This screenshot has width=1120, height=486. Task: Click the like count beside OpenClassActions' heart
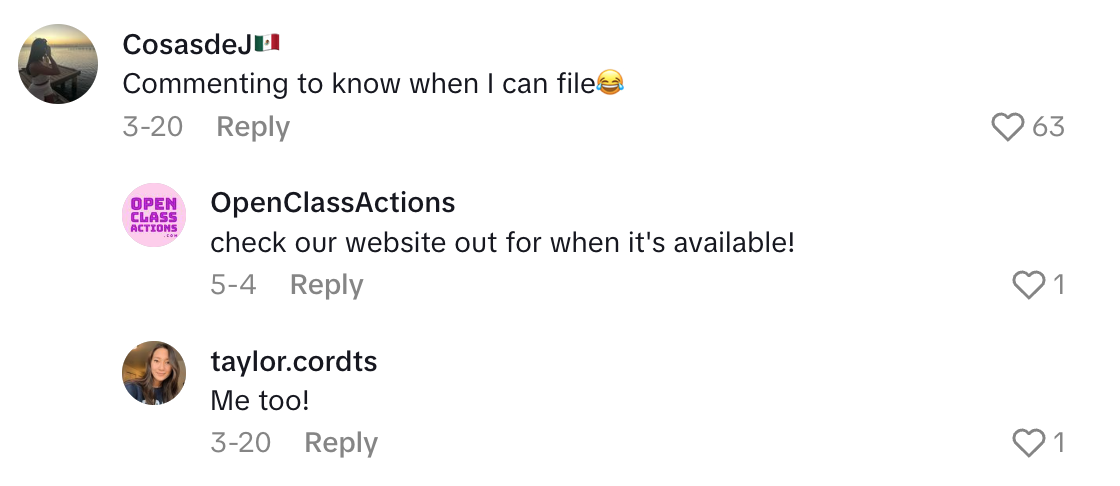[1057, 285]
